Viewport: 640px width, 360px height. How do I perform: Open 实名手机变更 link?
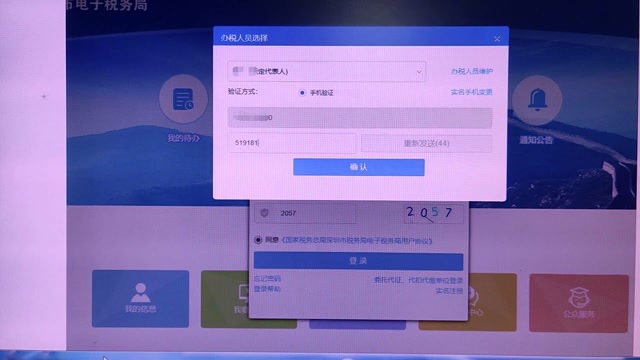(471, 92)
